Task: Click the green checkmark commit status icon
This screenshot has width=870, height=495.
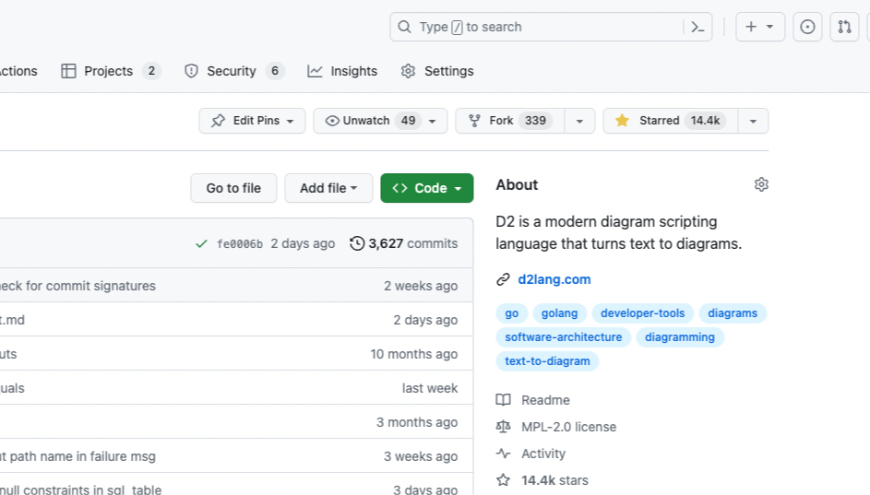Action: (x=202, y=243)
